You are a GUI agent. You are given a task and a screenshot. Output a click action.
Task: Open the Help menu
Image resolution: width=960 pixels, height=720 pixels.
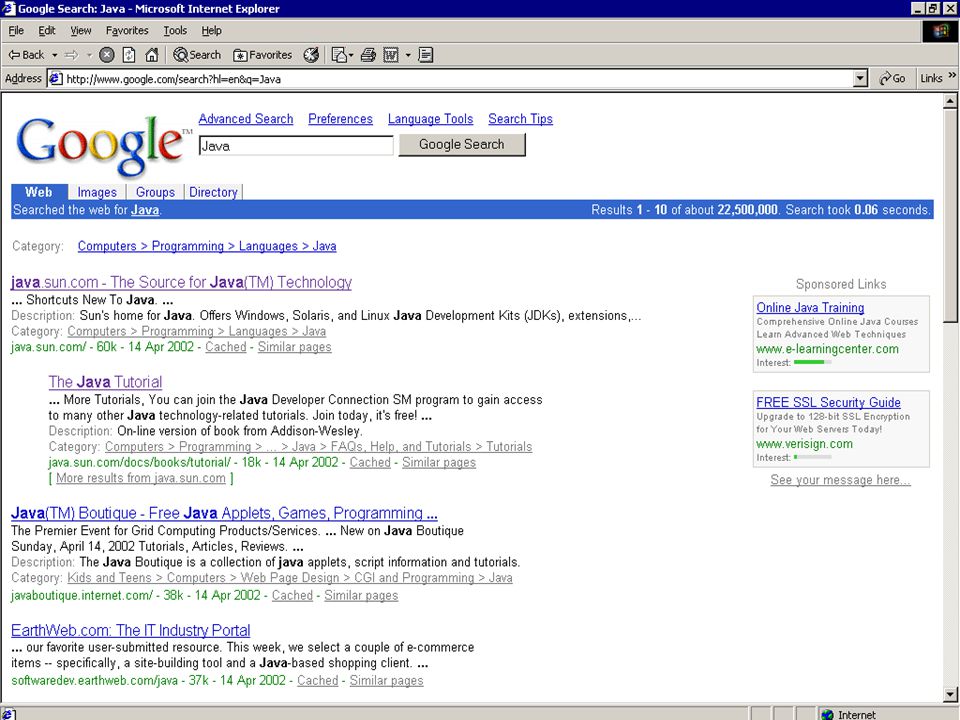point(211,31)
